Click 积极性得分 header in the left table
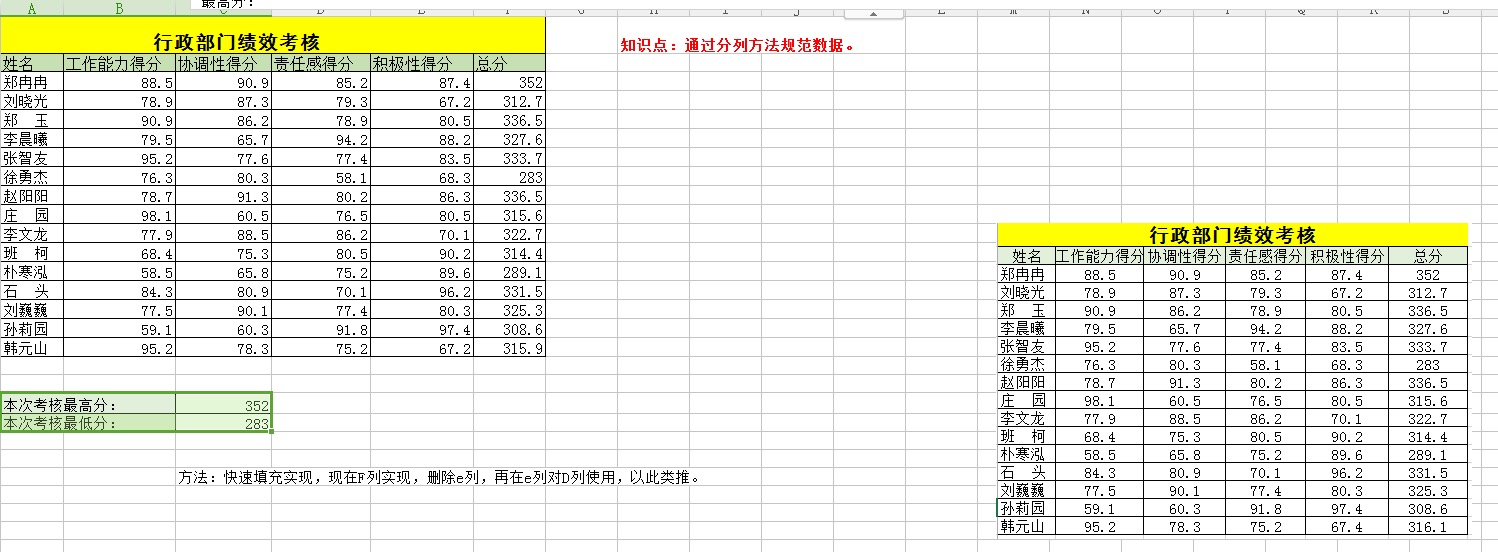Screen dimensions: 1498x552 coord(422,64)
